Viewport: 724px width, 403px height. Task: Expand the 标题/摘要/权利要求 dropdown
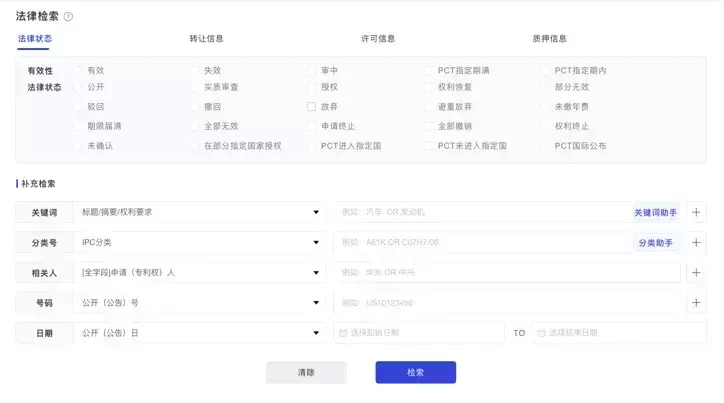click(199, 212)
